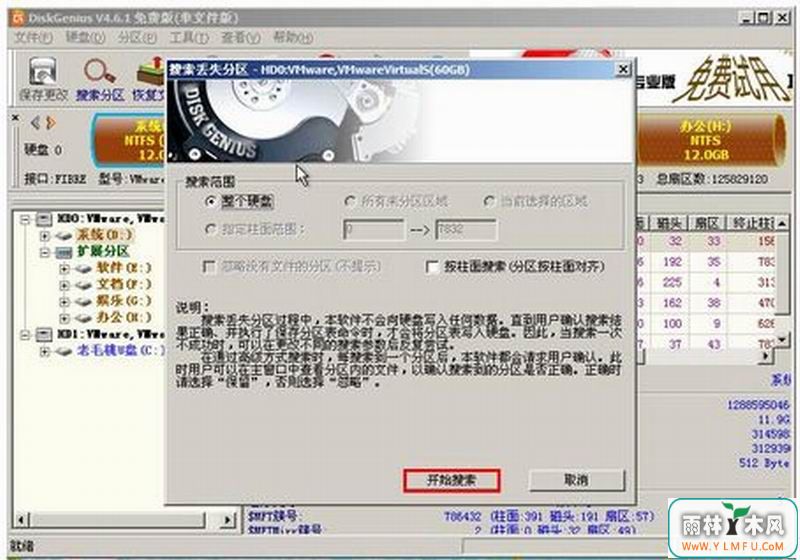Click the 免费试用 banner
The height and width of the screenshot is (560, 800).
pyautogui.click(x=735, y=79)
